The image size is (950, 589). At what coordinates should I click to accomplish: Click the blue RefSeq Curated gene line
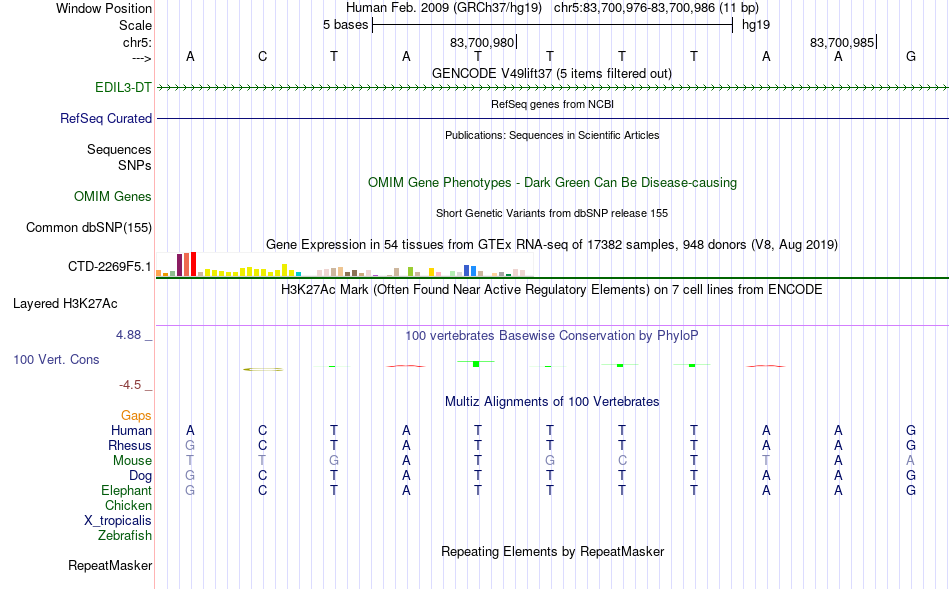(553, 118)
